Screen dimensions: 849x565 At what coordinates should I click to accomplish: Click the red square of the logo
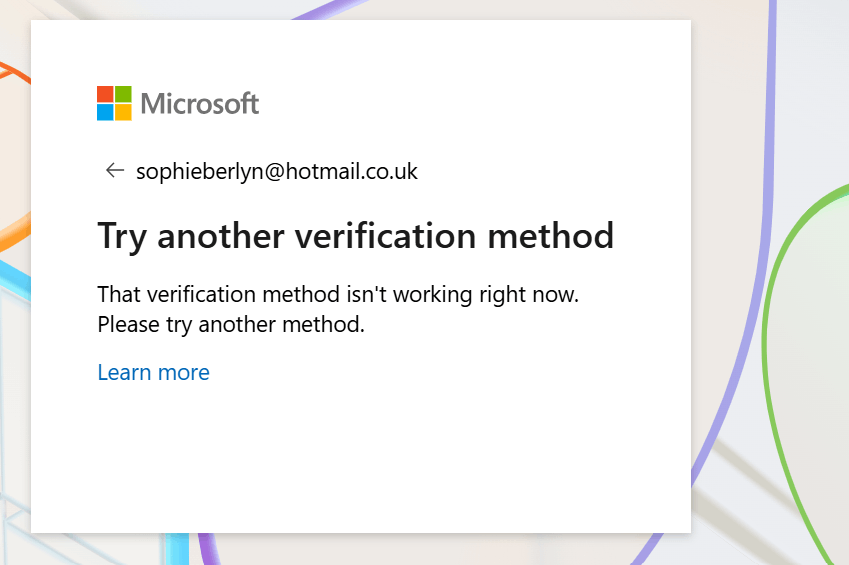[x=105, y=94]
